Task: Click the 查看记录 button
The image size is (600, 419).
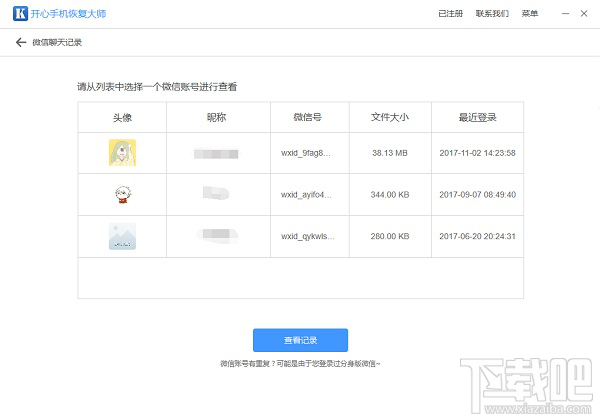Action: [x=300, y=340]
